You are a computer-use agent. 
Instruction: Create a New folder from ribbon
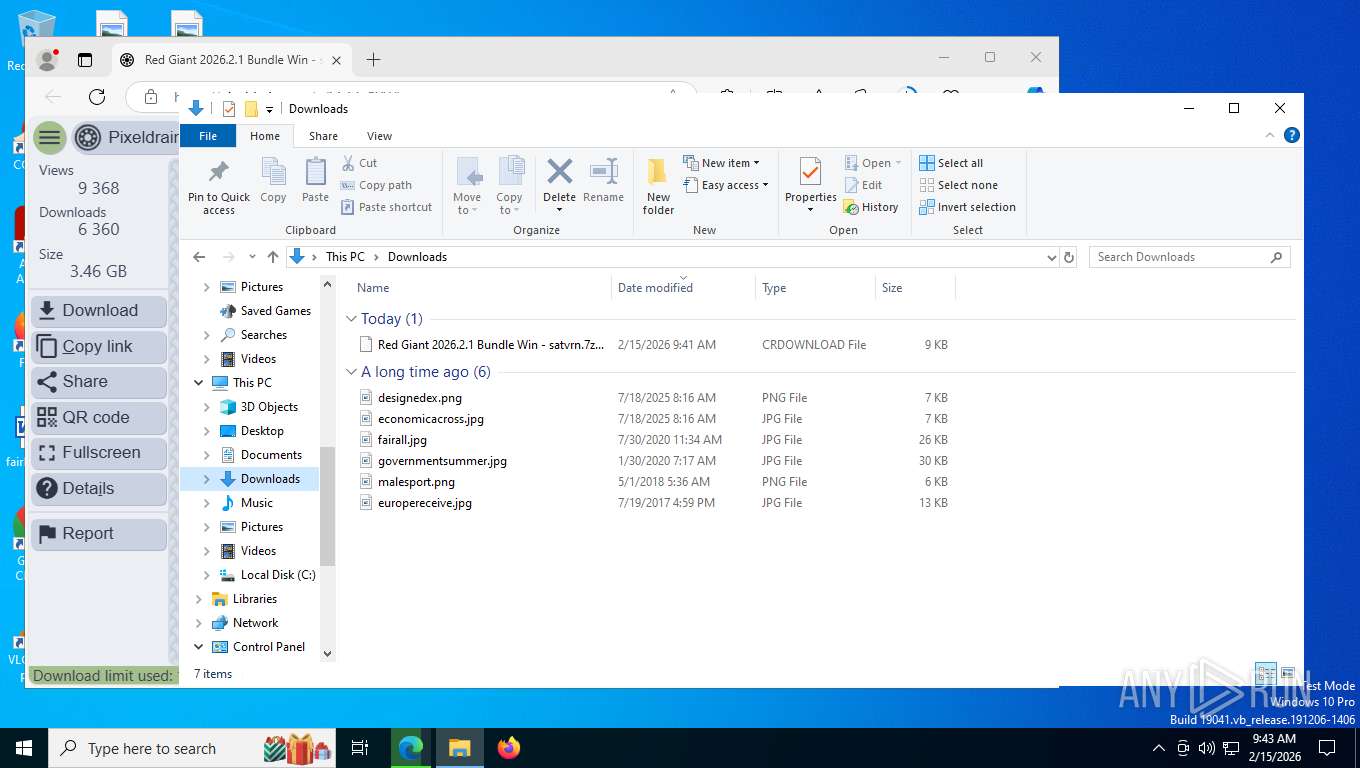[658, 187]
